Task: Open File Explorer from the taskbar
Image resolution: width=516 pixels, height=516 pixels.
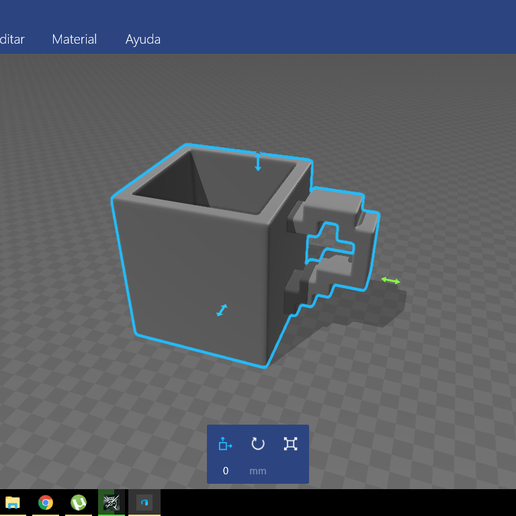Action: point(12,503)
